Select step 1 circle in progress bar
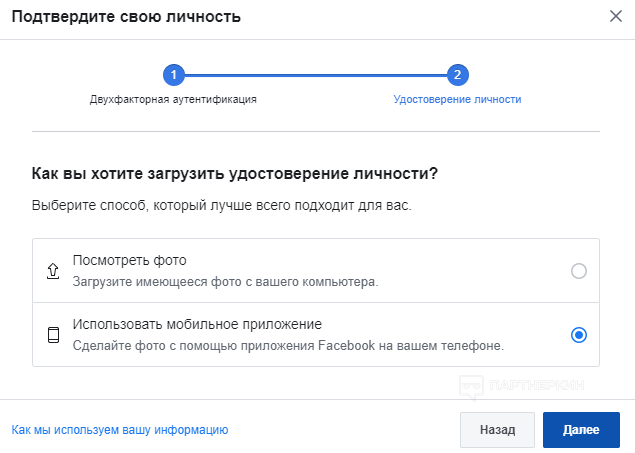The width and height of the screenshot is (635, 453). [174, 75]
